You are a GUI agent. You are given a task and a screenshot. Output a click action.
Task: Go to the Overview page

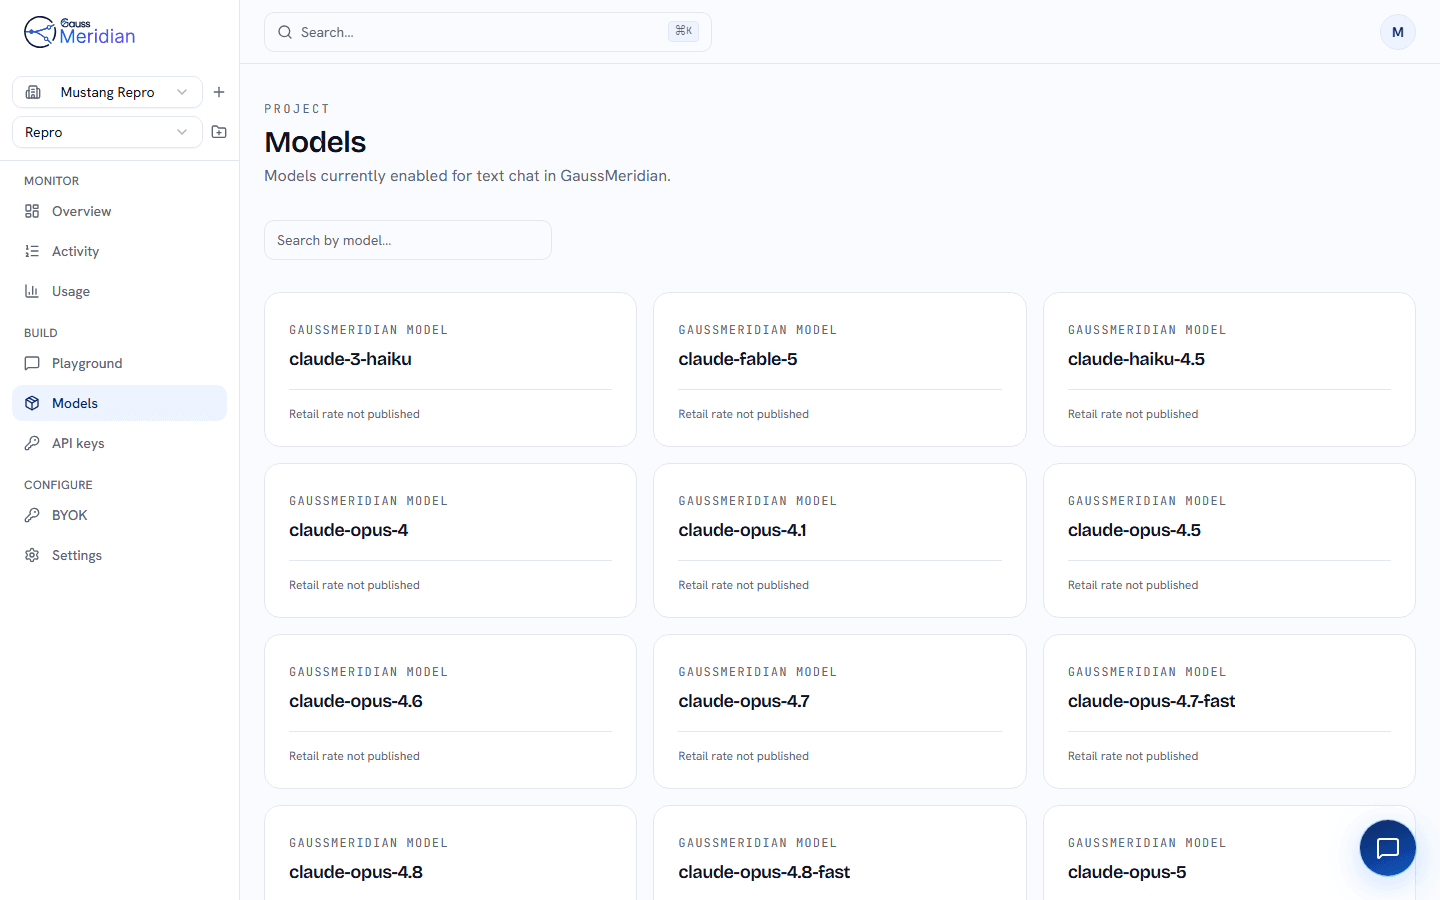119,211
